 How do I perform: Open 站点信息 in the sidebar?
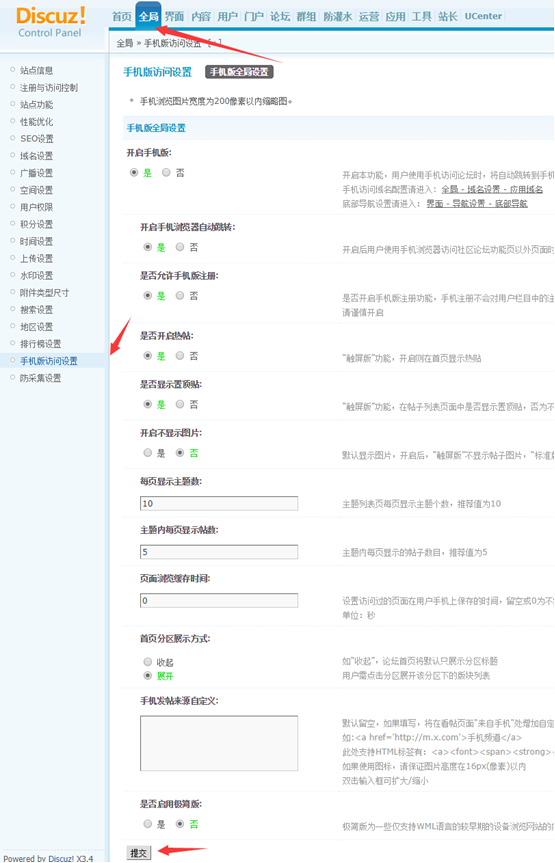36,70
